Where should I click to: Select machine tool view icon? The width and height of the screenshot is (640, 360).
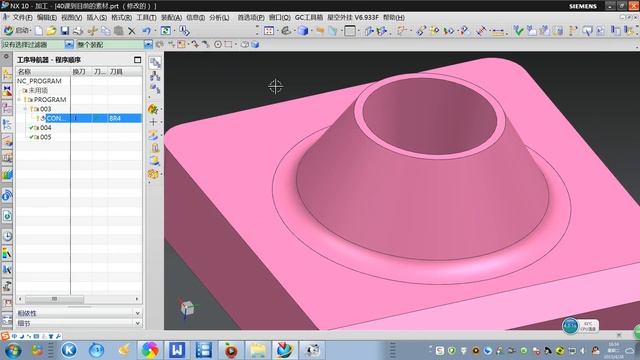click(155, 76)
